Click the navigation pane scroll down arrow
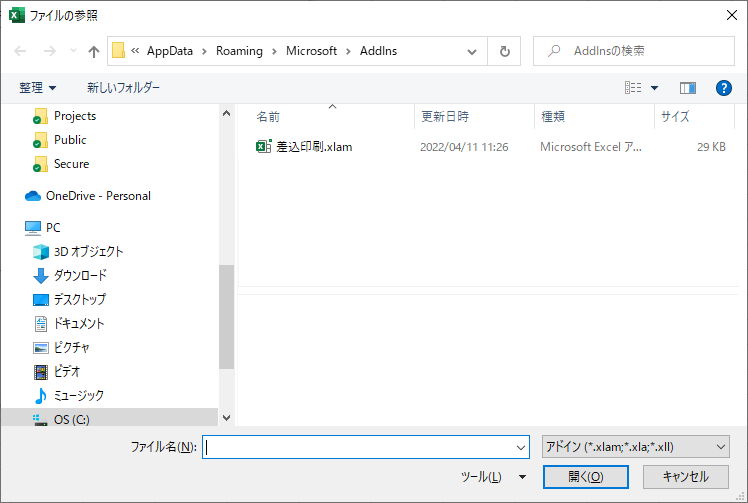The height and width of the screenshot is (503, 748). point(227,418)
